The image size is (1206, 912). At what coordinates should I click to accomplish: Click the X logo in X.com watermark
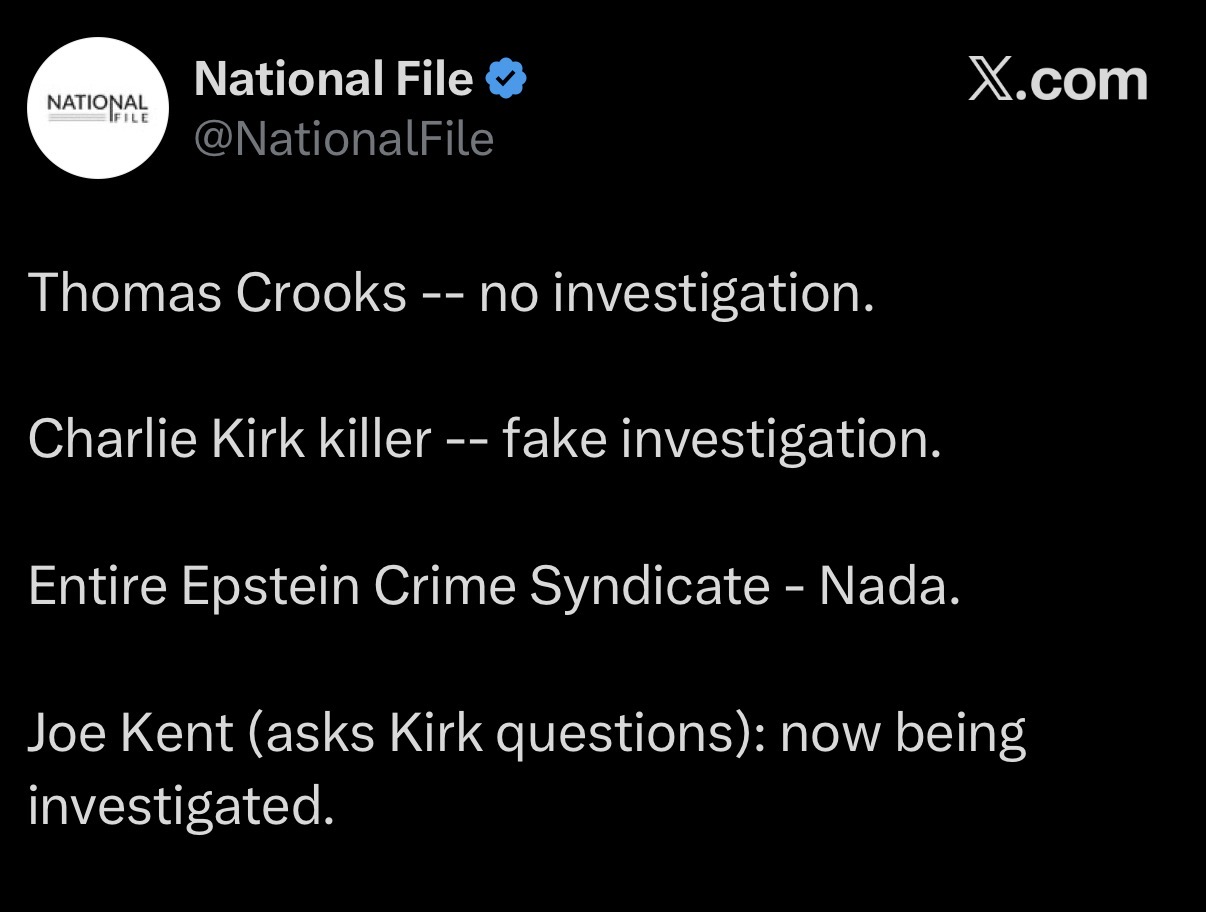(992, 80)
